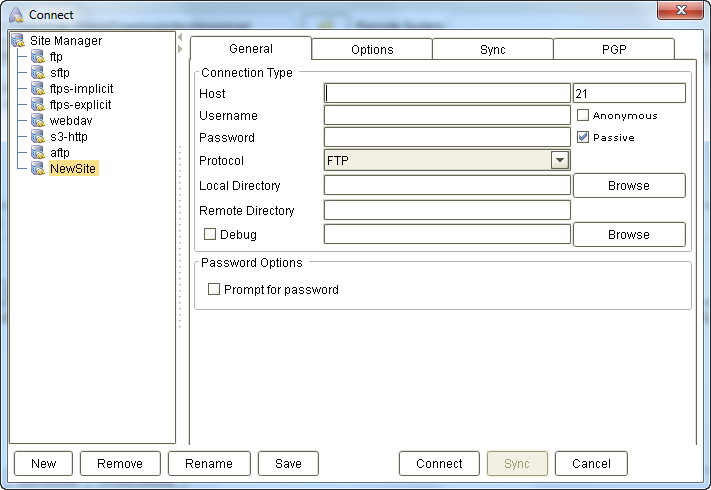Viewport: 711px width, 490px height.
Task: Click the aftp site icon
Action: pos(38,153)
